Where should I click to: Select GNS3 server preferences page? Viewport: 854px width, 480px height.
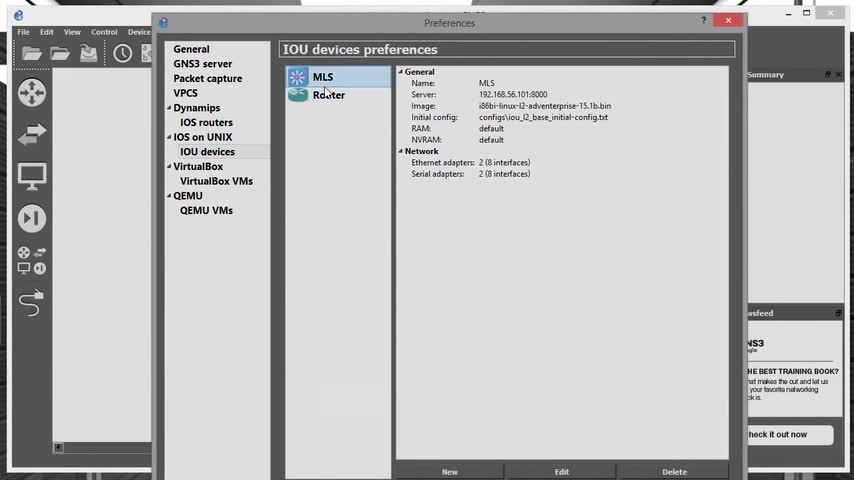[203, 64]
